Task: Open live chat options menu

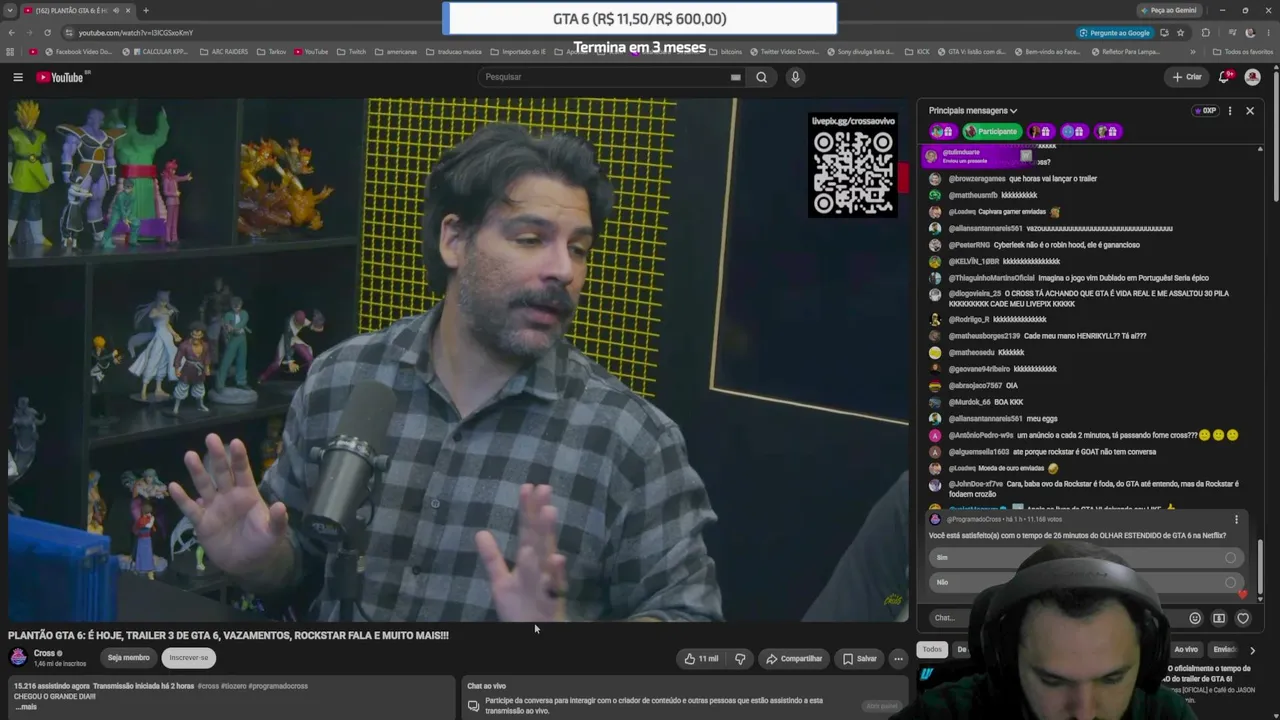Action: 1230,111
